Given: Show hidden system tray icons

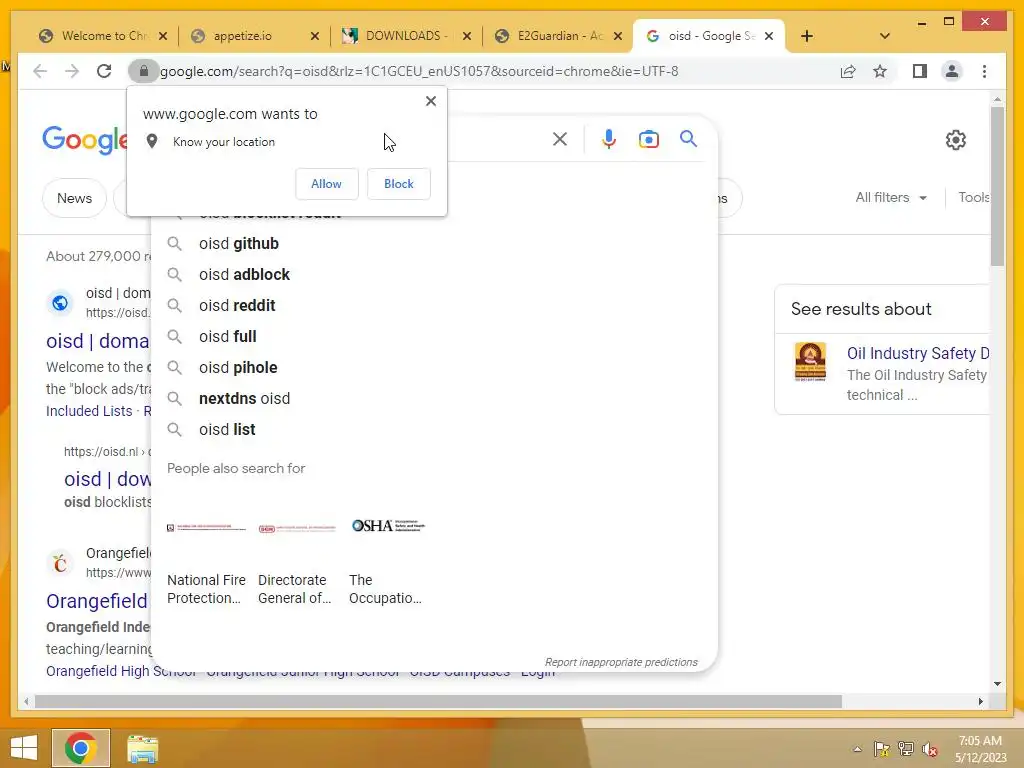Looking at the screenshot, I should [857, 749].
